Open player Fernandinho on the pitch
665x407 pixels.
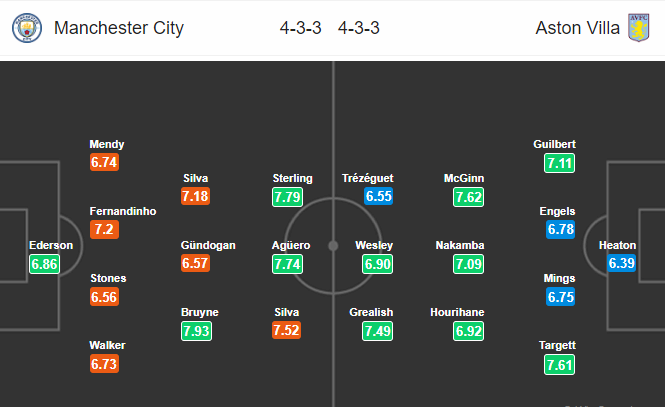pos(123,211)
